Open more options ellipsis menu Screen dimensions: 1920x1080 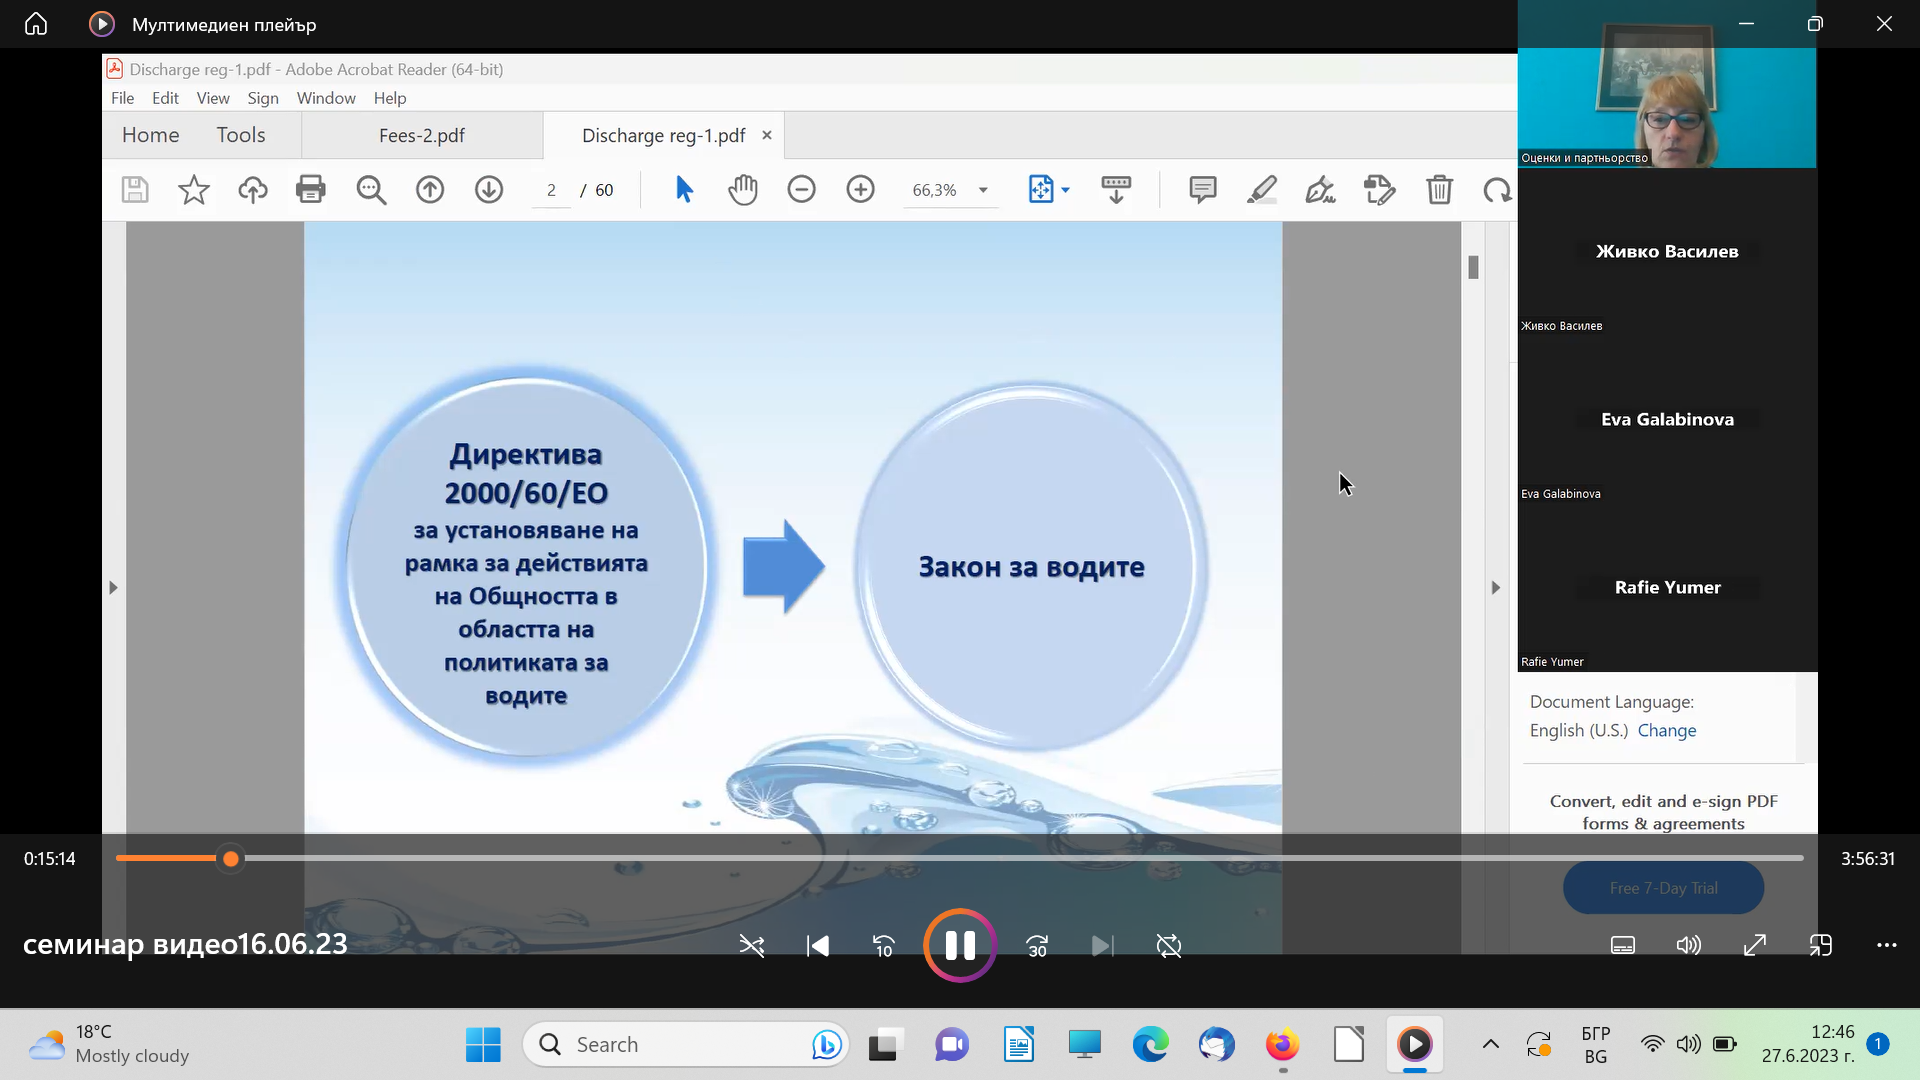pos(1887,946)
